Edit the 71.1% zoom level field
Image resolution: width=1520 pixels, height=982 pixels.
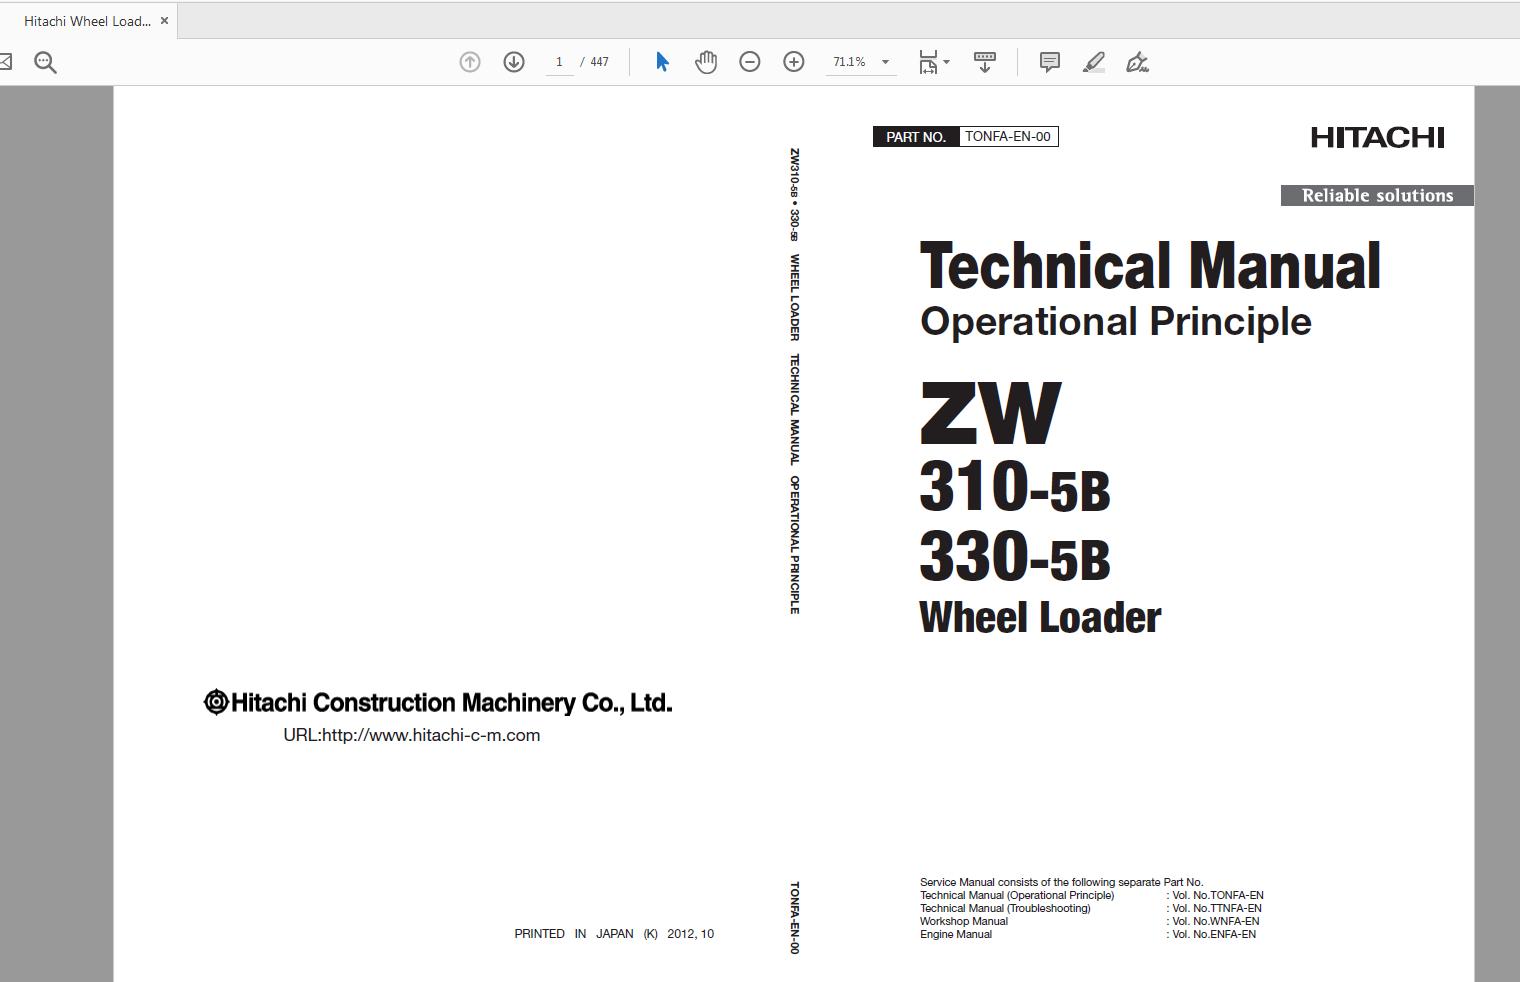(x=849, y=62)
